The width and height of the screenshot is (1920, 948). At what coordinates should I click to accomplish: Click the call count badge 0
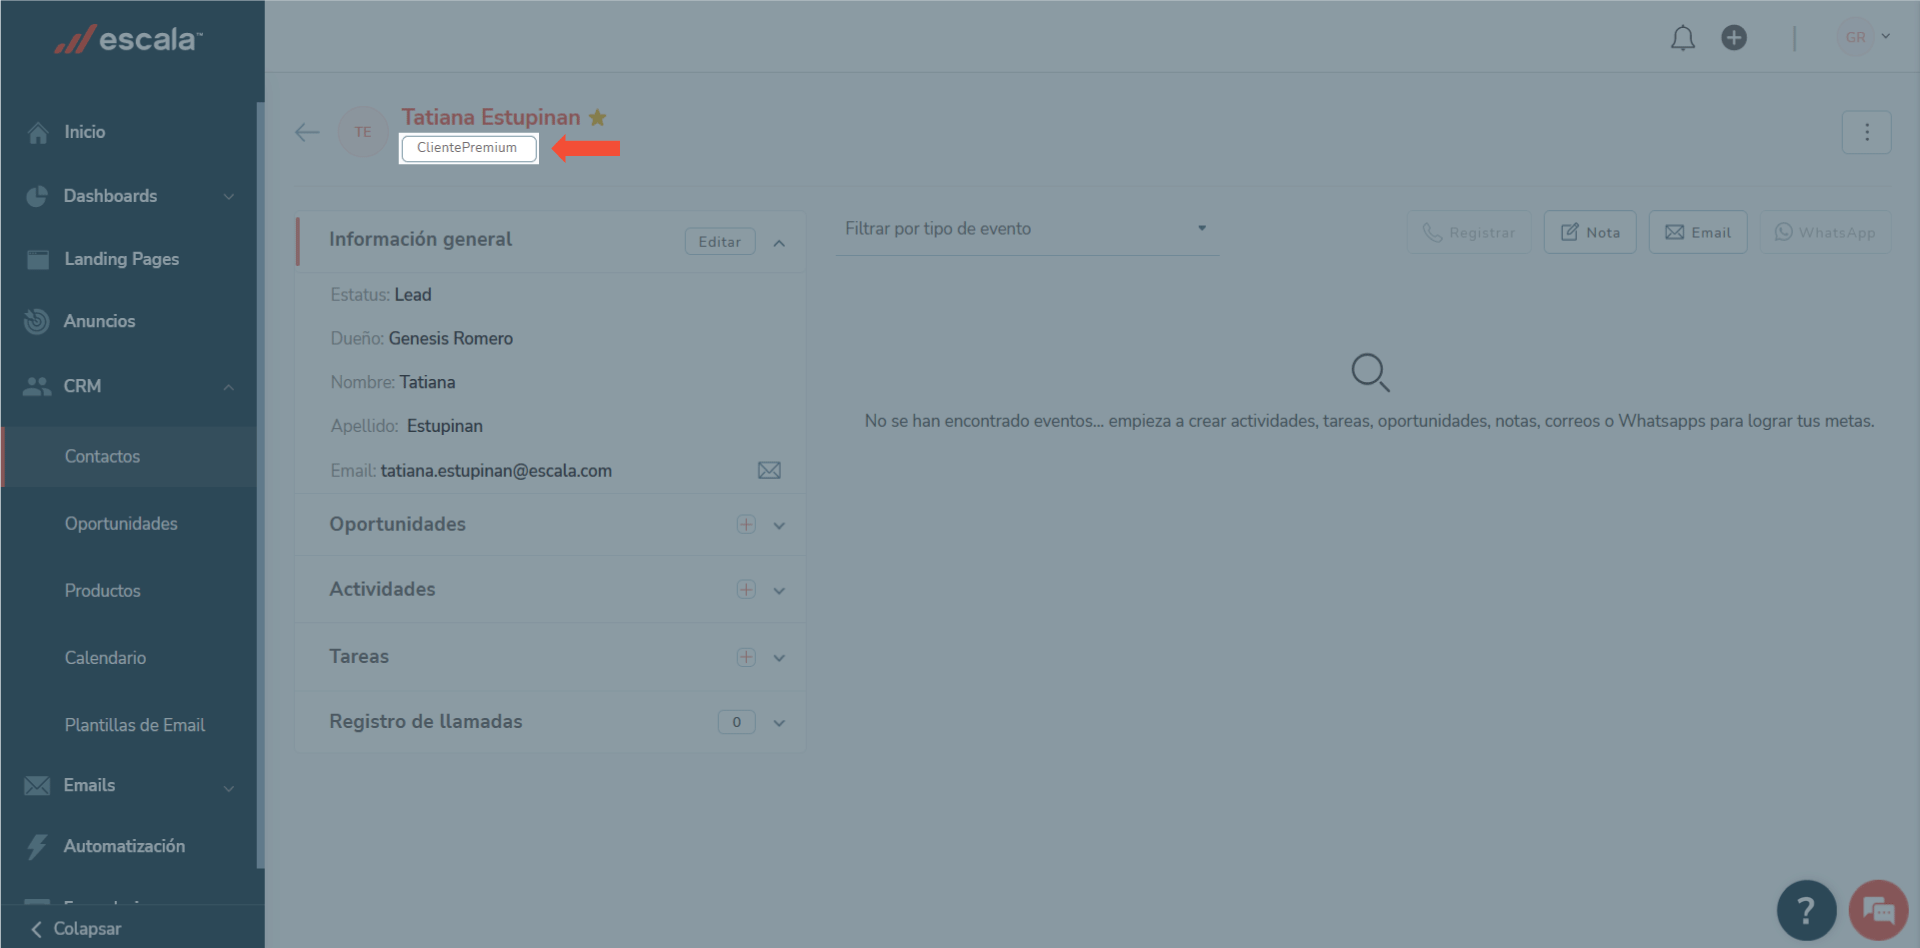(x=737, y=722)
